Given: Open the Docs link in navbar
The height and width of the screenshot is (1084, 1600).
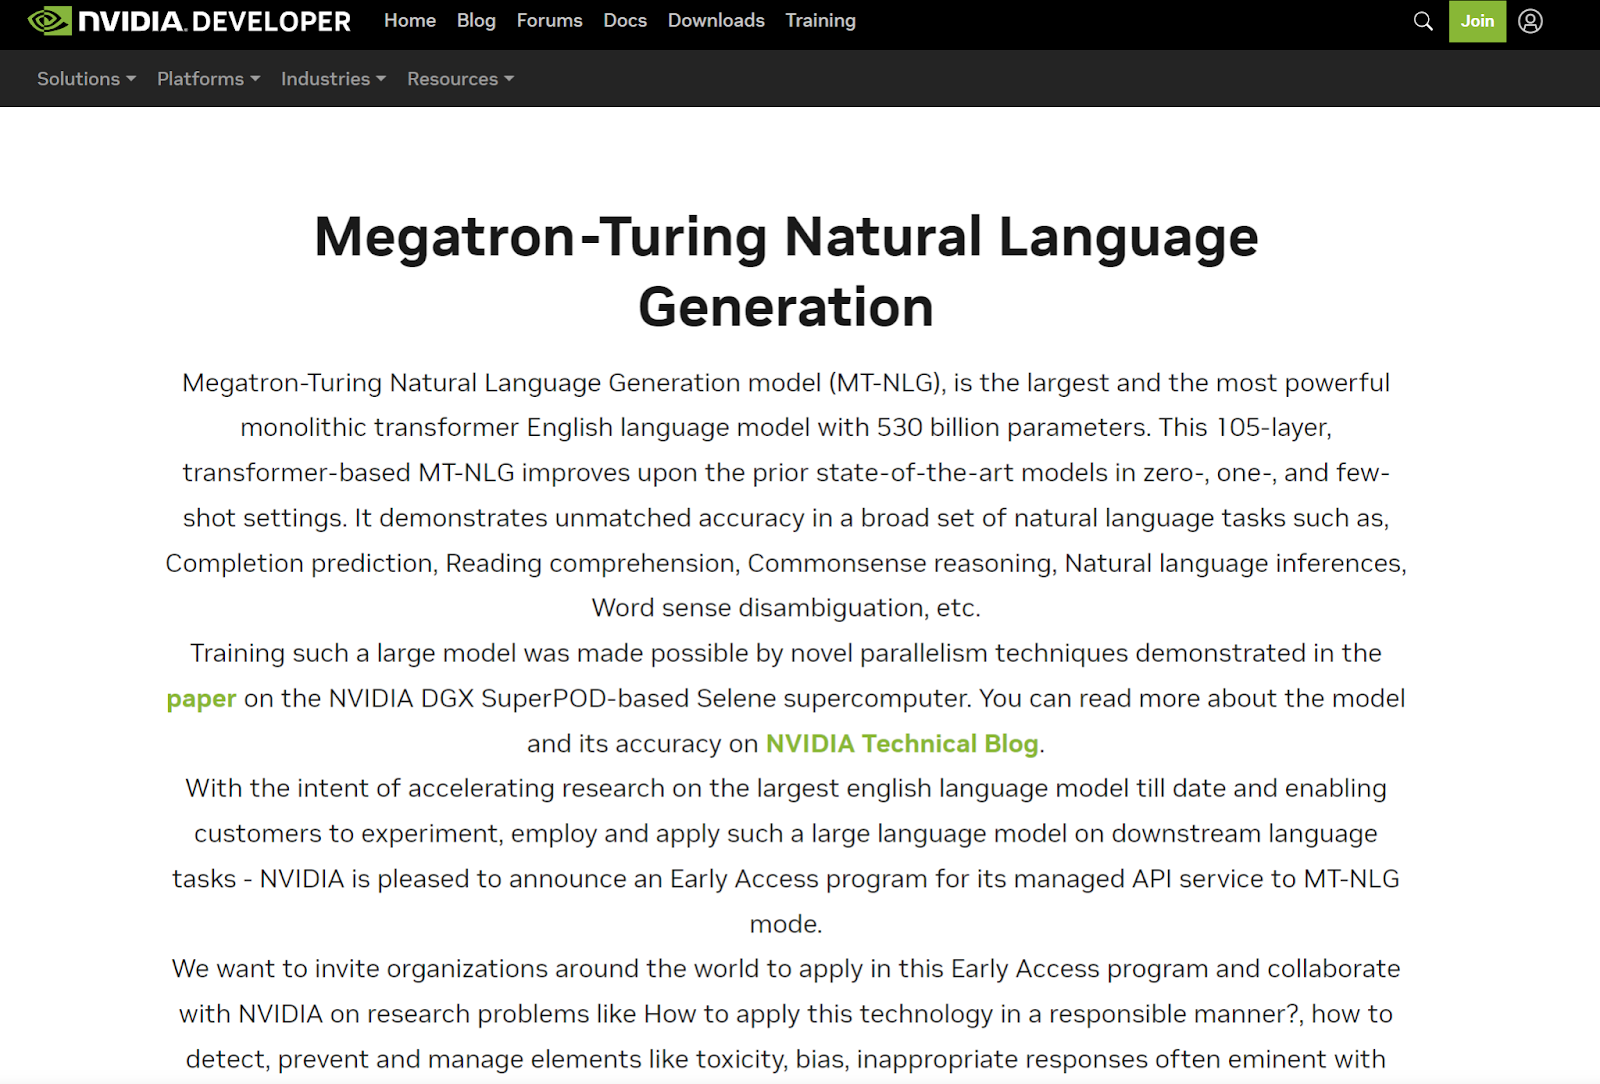Looking at the screenshot, I should (x=625, y=21).
